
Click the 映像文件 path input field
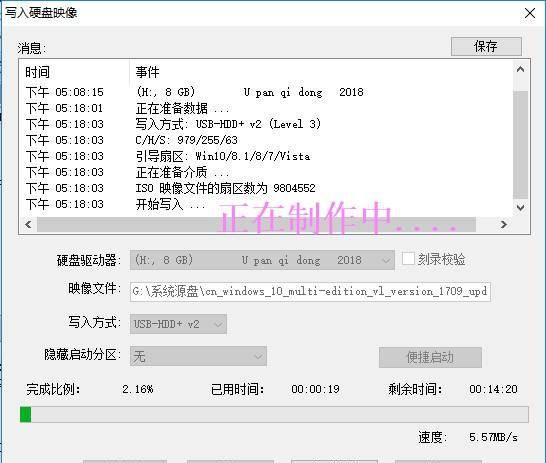tap(310, 291)
